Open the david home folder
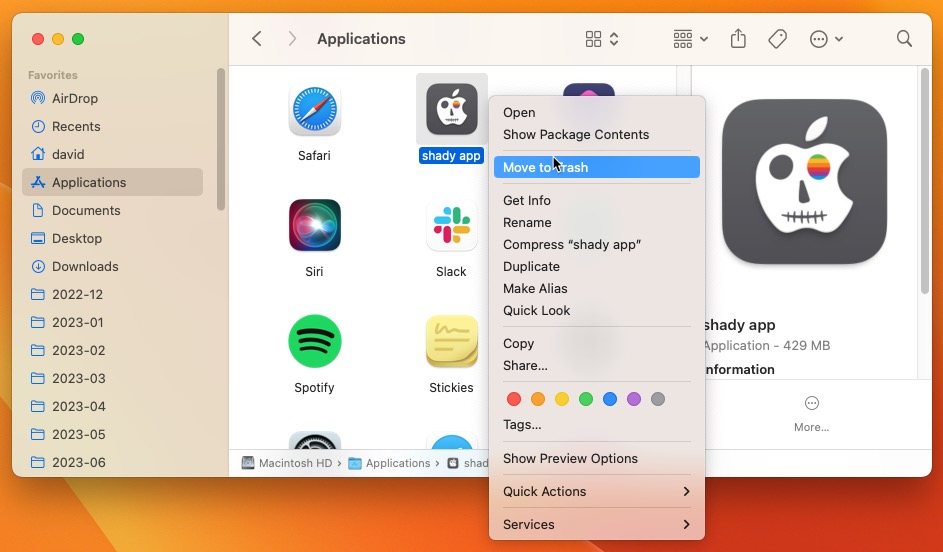943x552 pixels. pos(112,154)
